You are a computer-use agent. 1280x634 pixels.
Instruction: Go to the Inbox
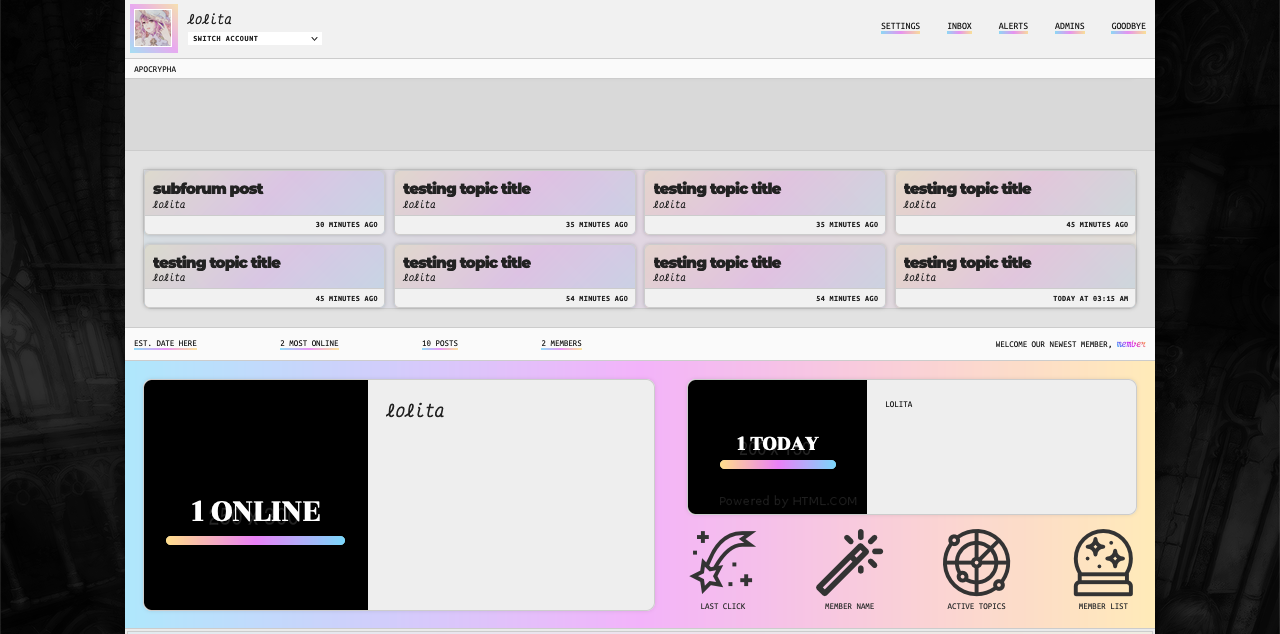[959, 26]
